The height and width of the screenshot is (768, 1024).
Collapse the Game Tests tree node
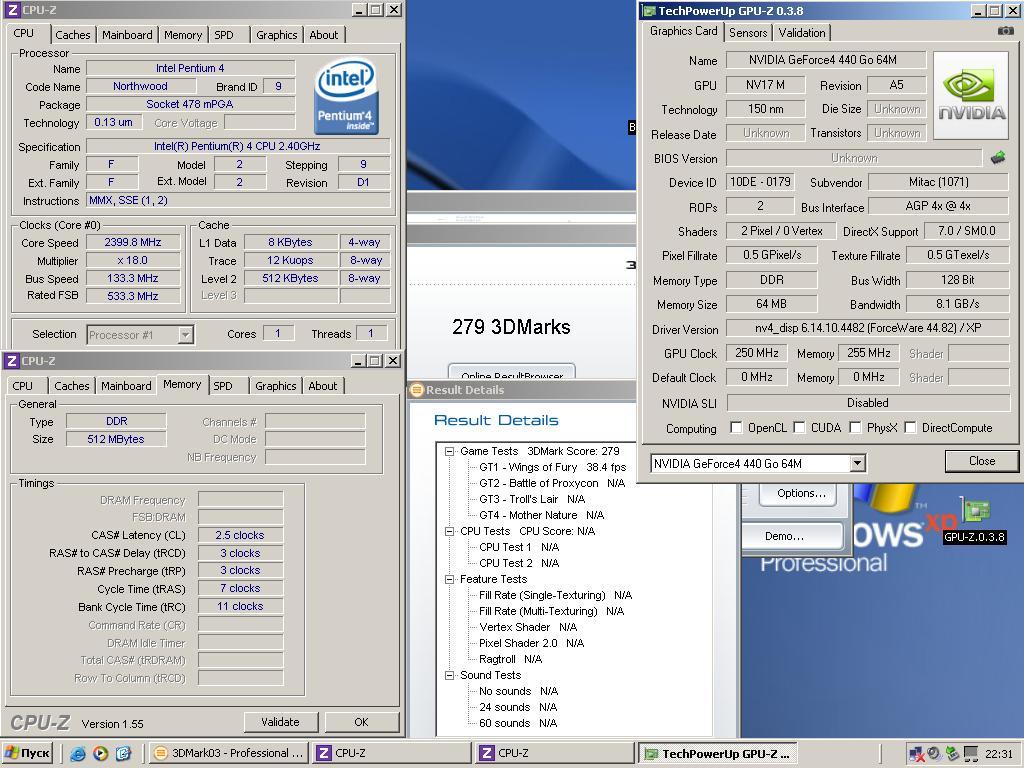click(449, 451)
